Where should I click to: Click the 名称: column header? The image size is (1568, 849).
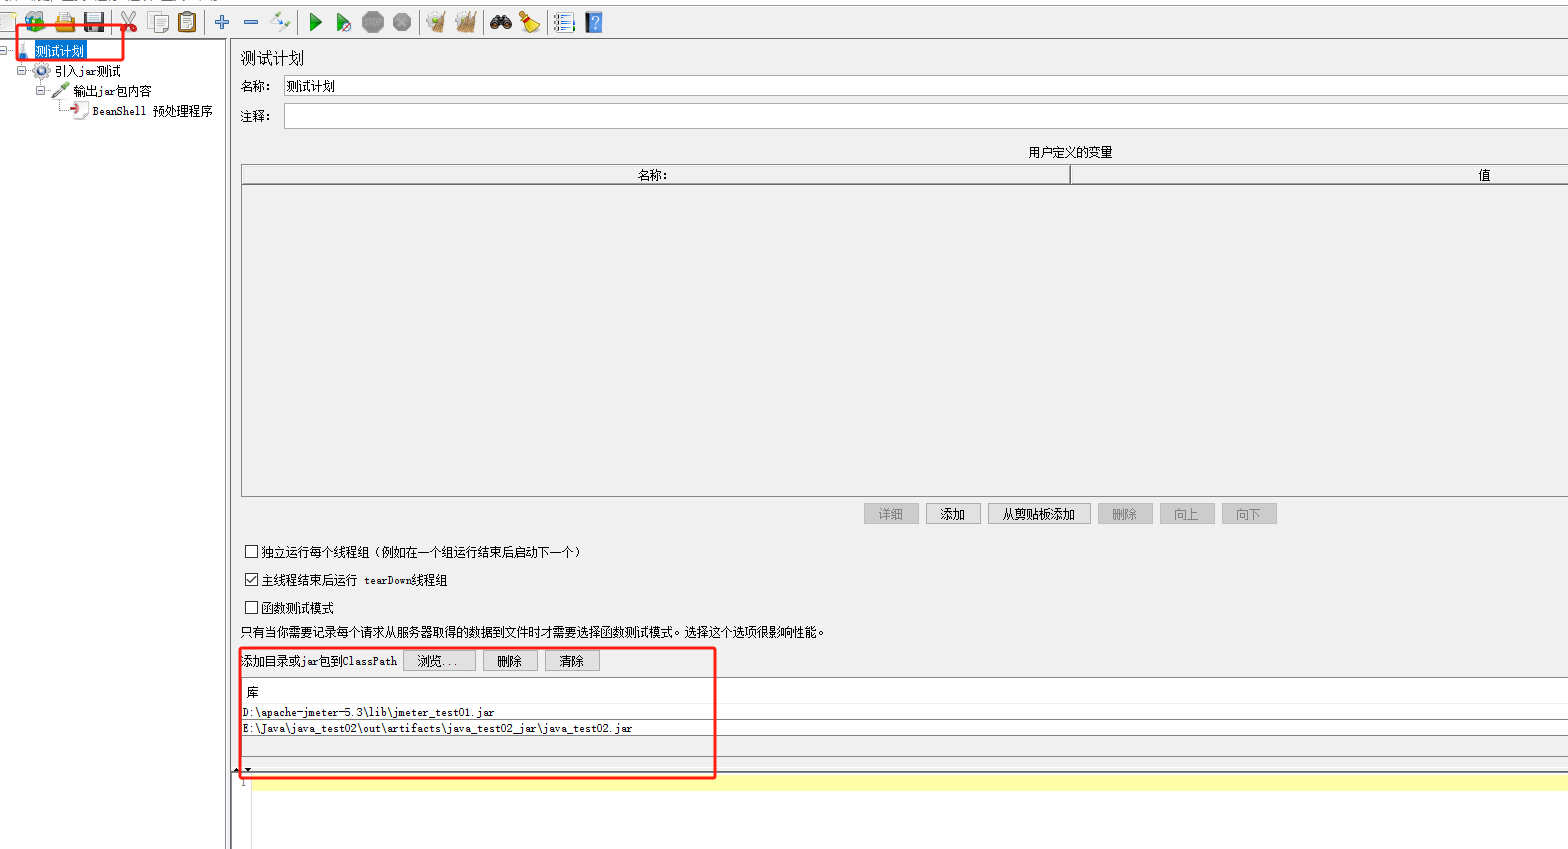655,175
